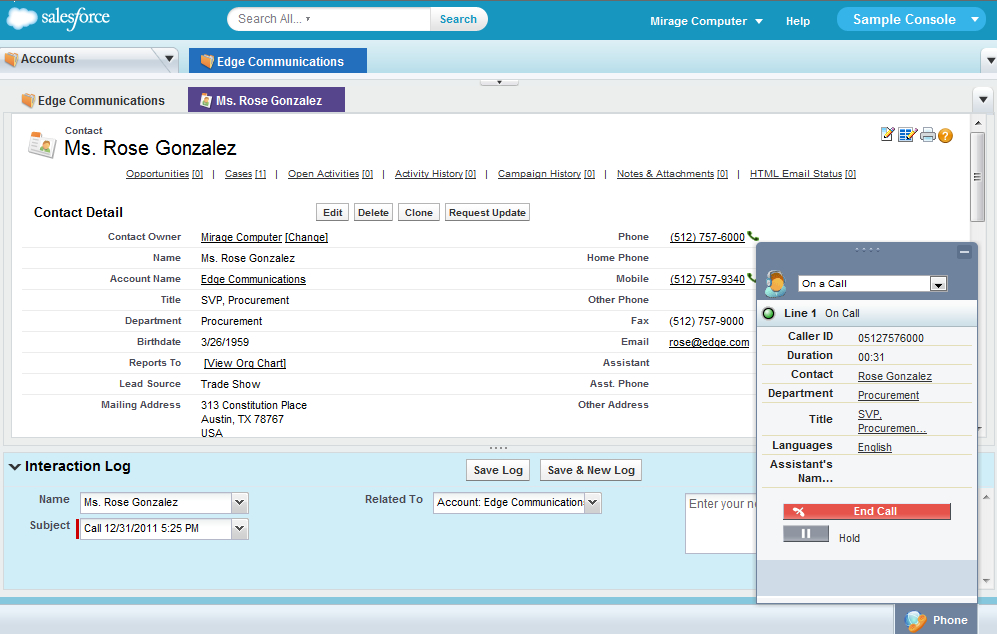Click the customize page notepad-pencil icon
This screenshot has width=997, height=634.
(887, 135)
